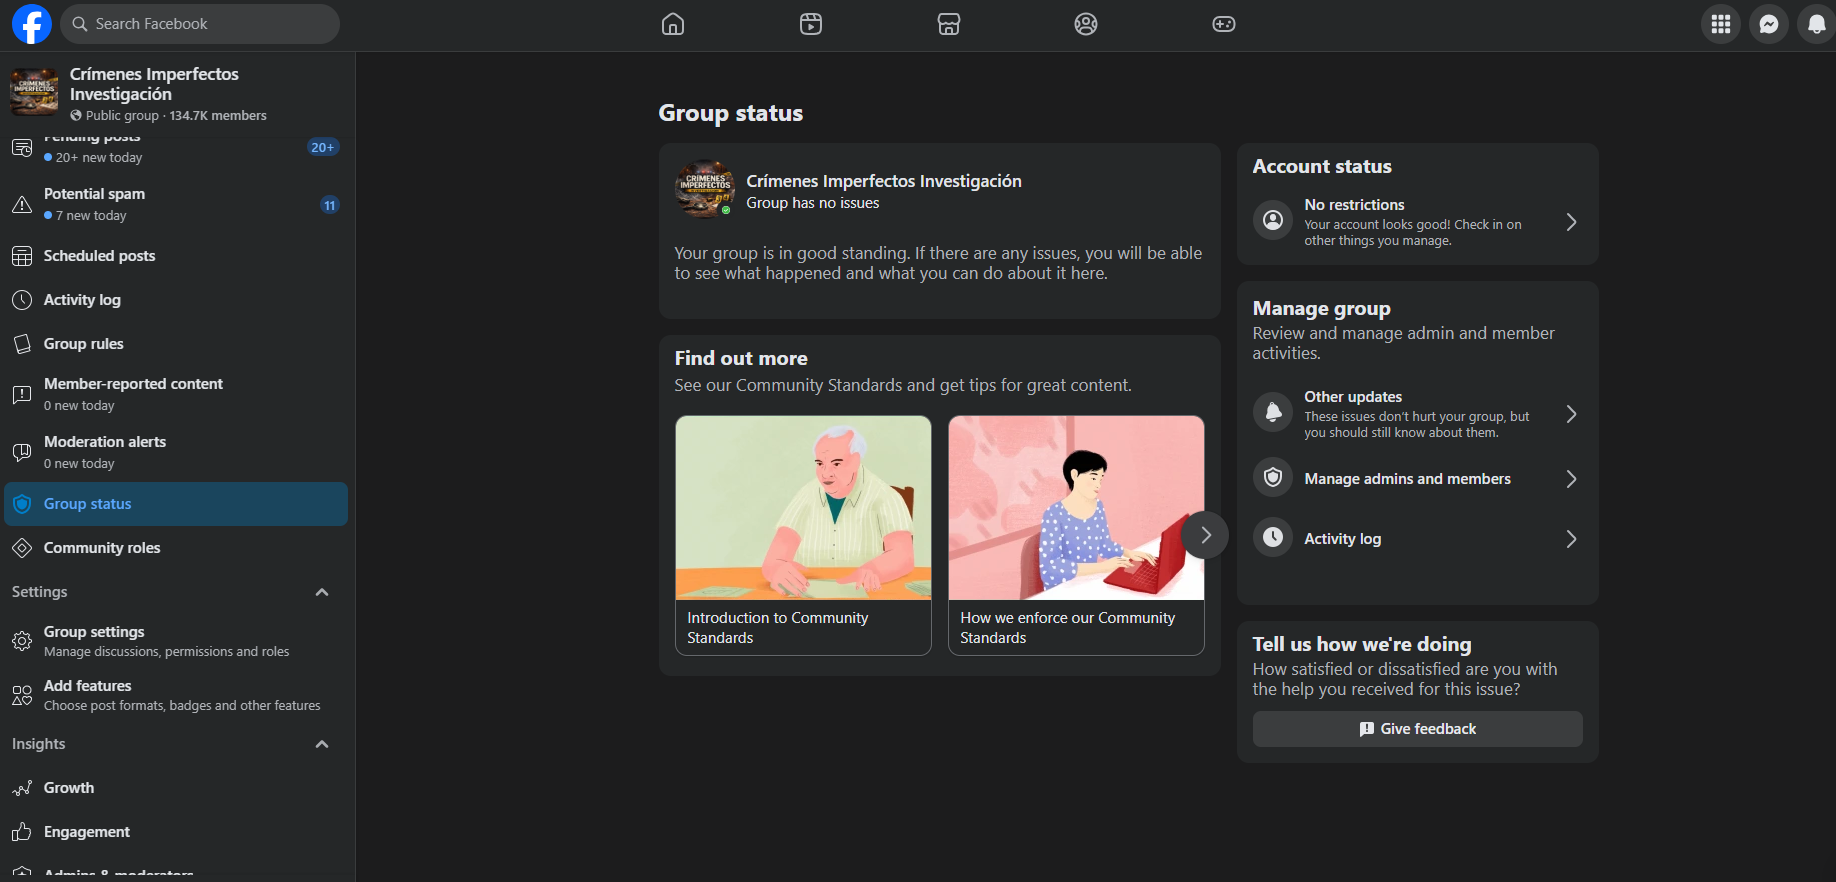
Task: Open Potential spam menu item
Action: (x=176, y=204)
